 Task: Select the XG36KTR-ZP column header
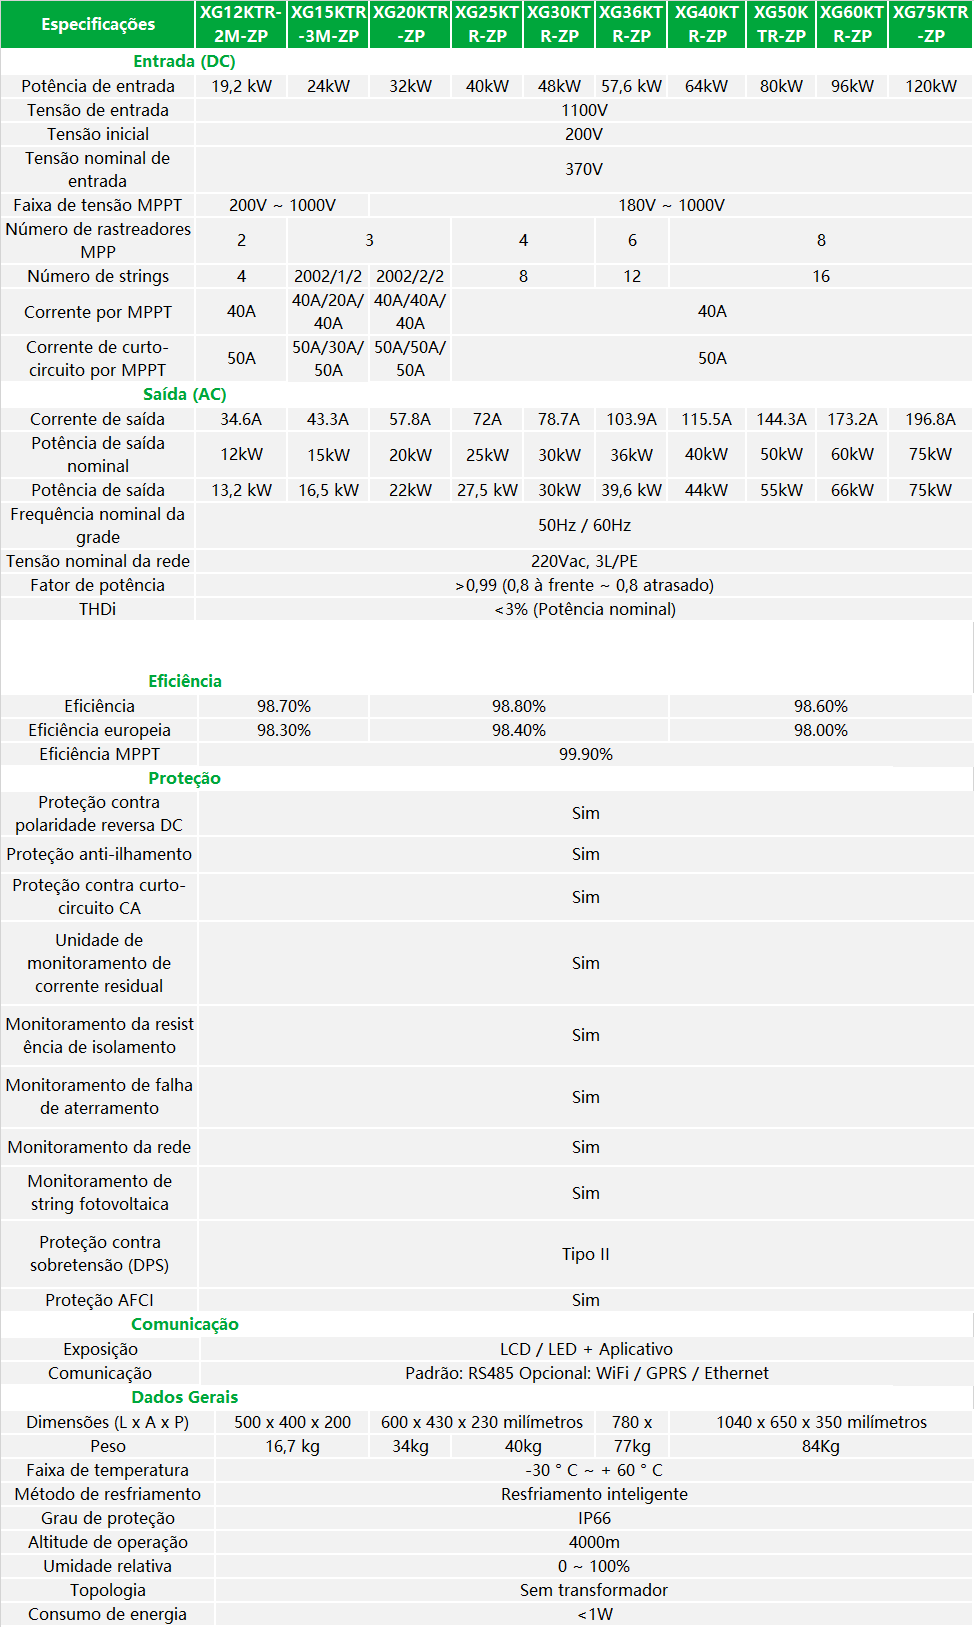[x=631, y=24]
